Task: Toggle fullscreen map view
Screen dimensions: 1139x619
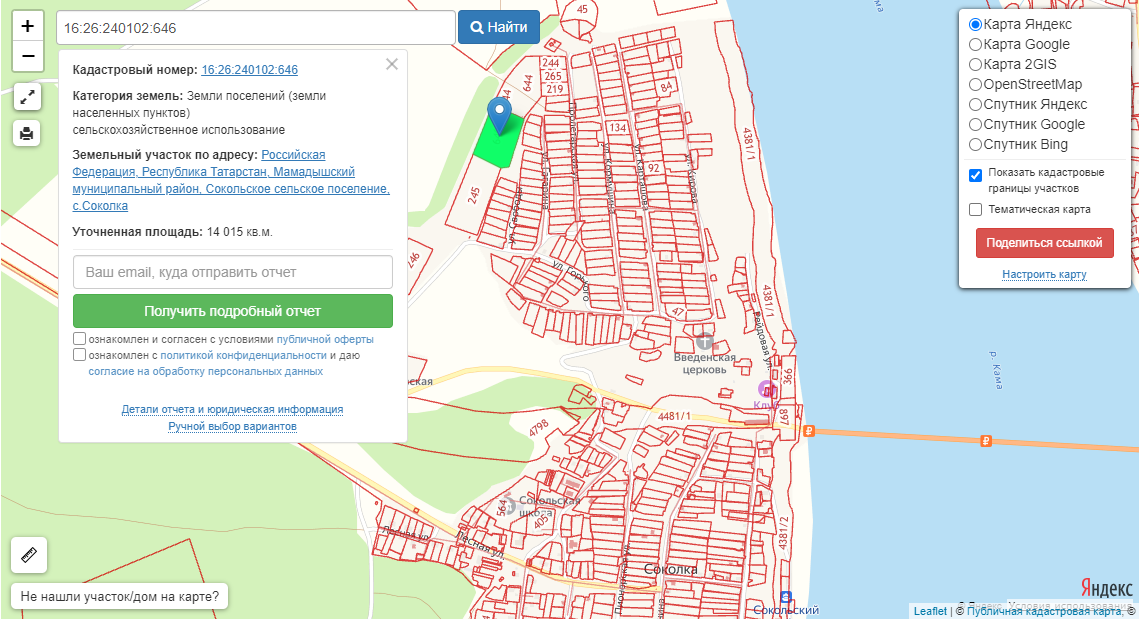Action: tap(27, 97)
